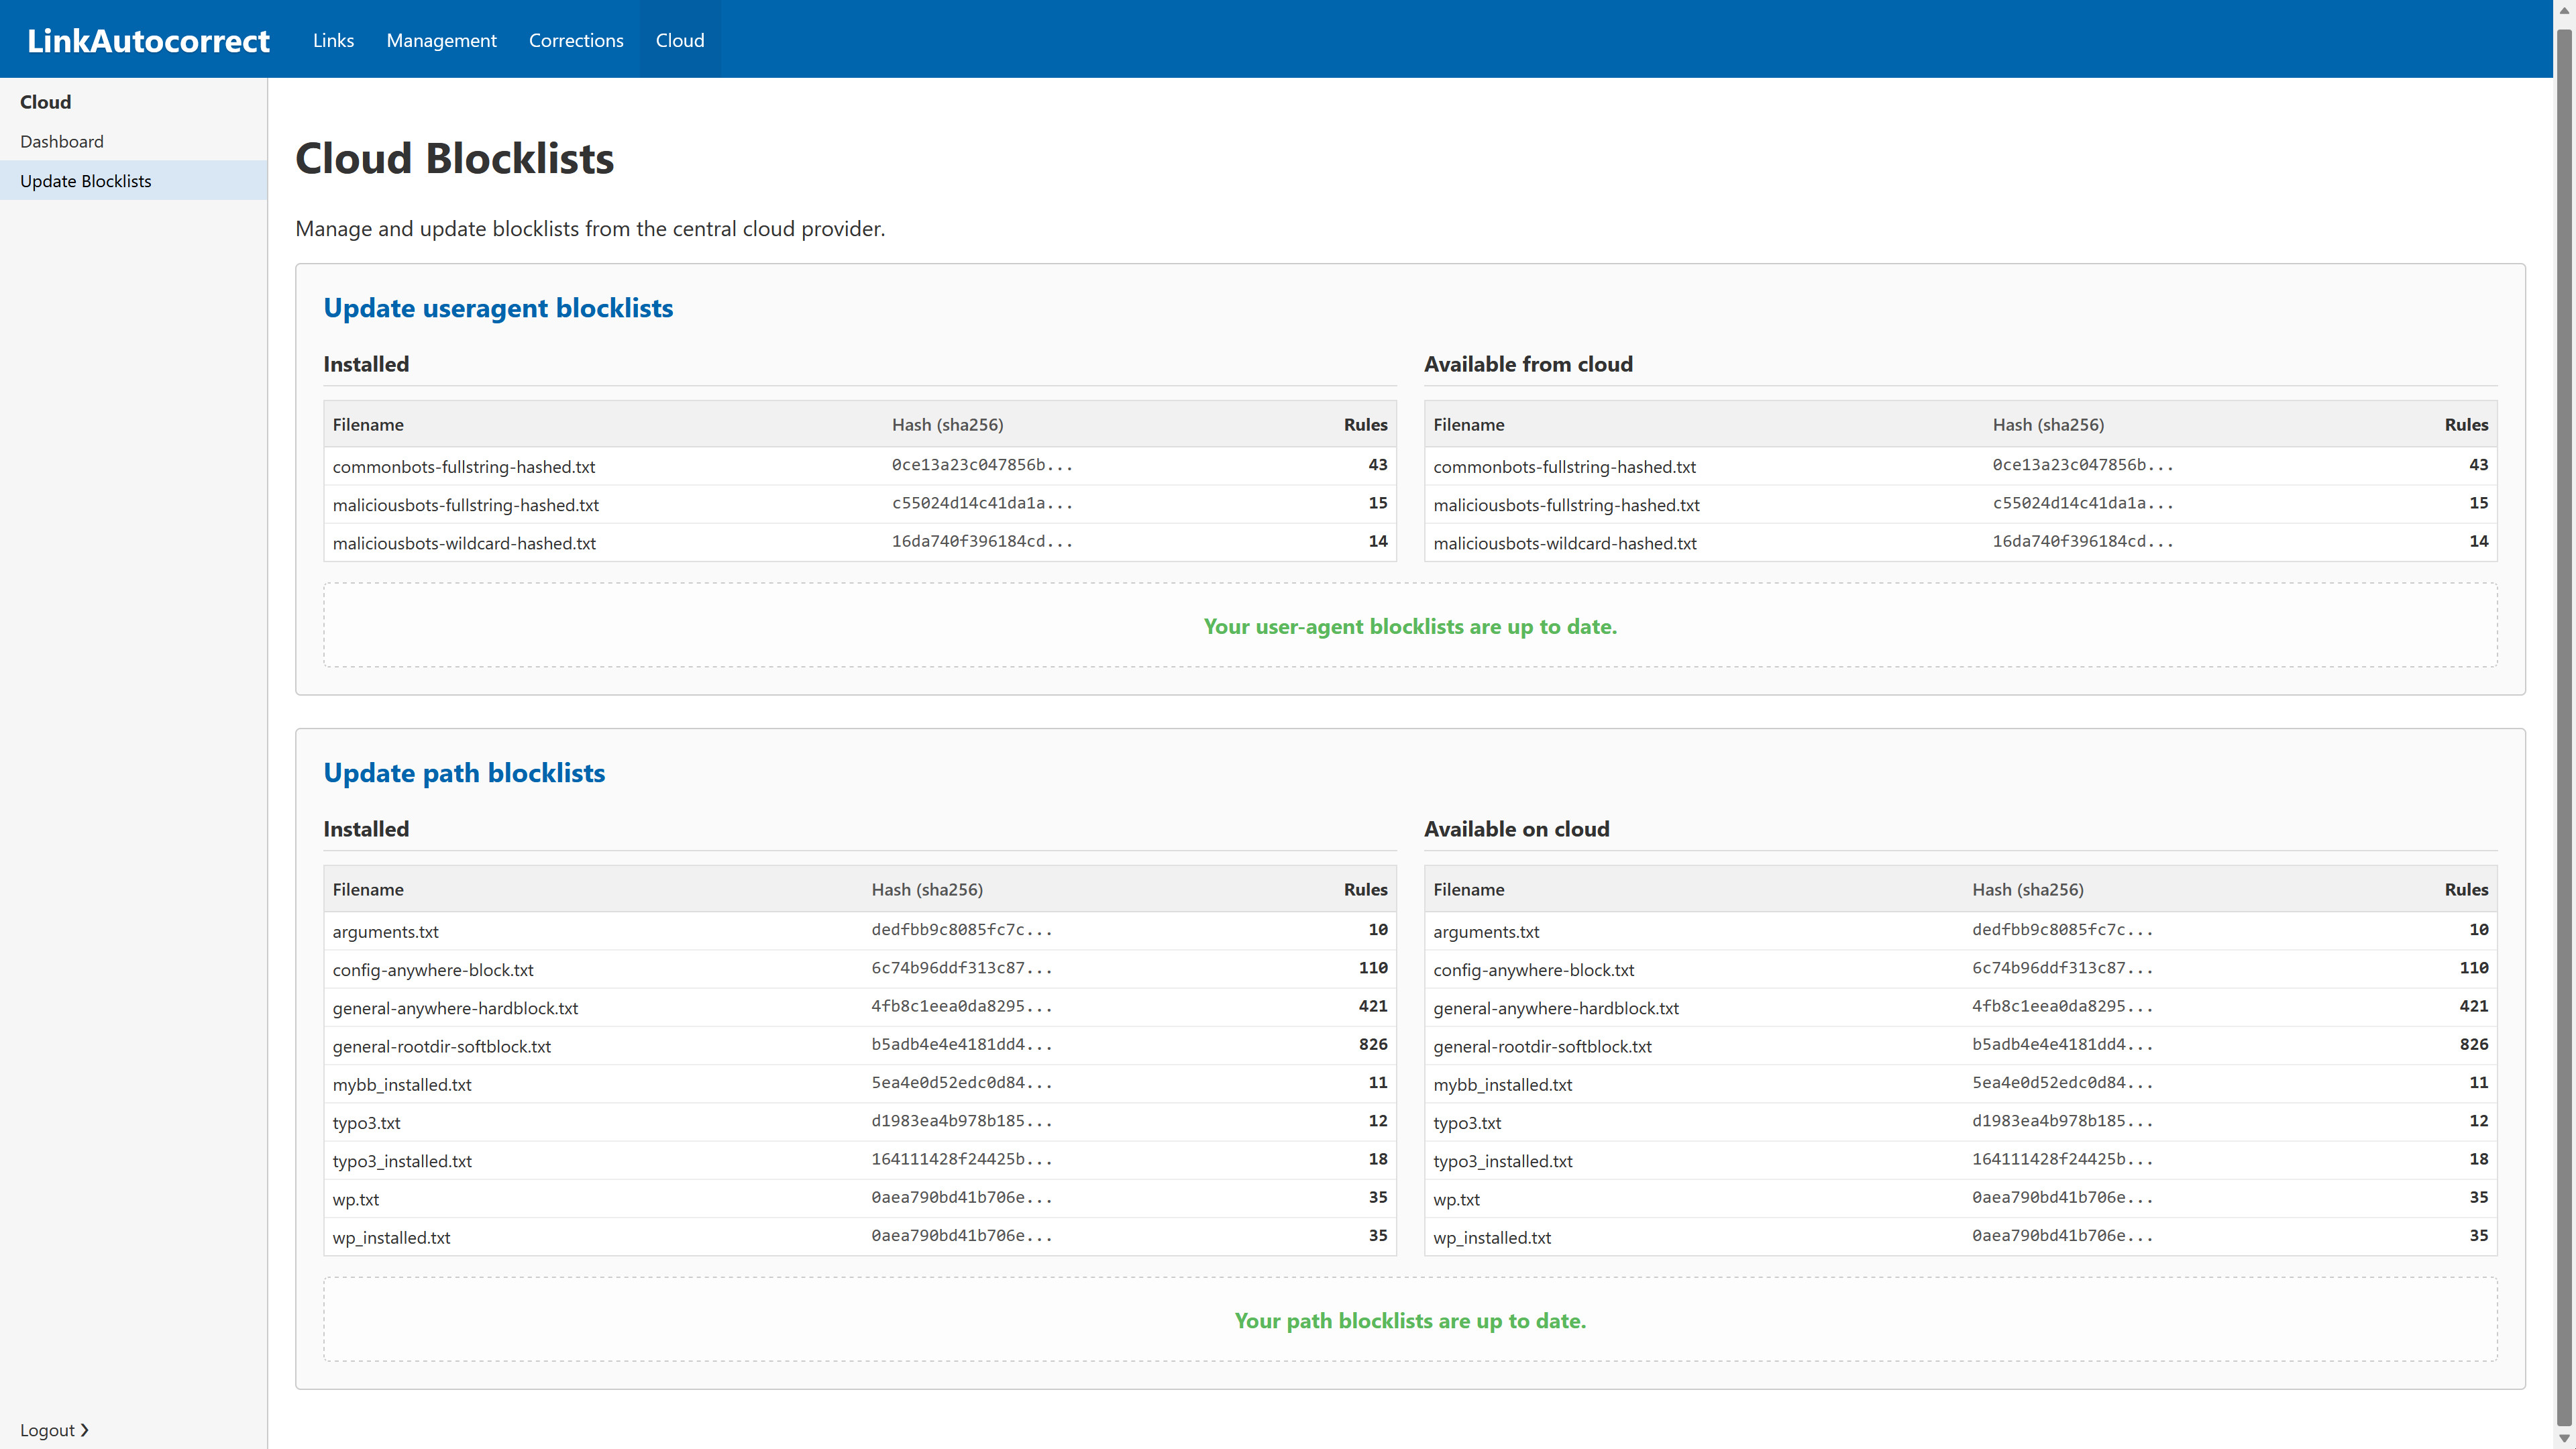Click the Update useragent blocklists heading
The width and height of the screenshot is (2576, 1449).
coord(498,308)
